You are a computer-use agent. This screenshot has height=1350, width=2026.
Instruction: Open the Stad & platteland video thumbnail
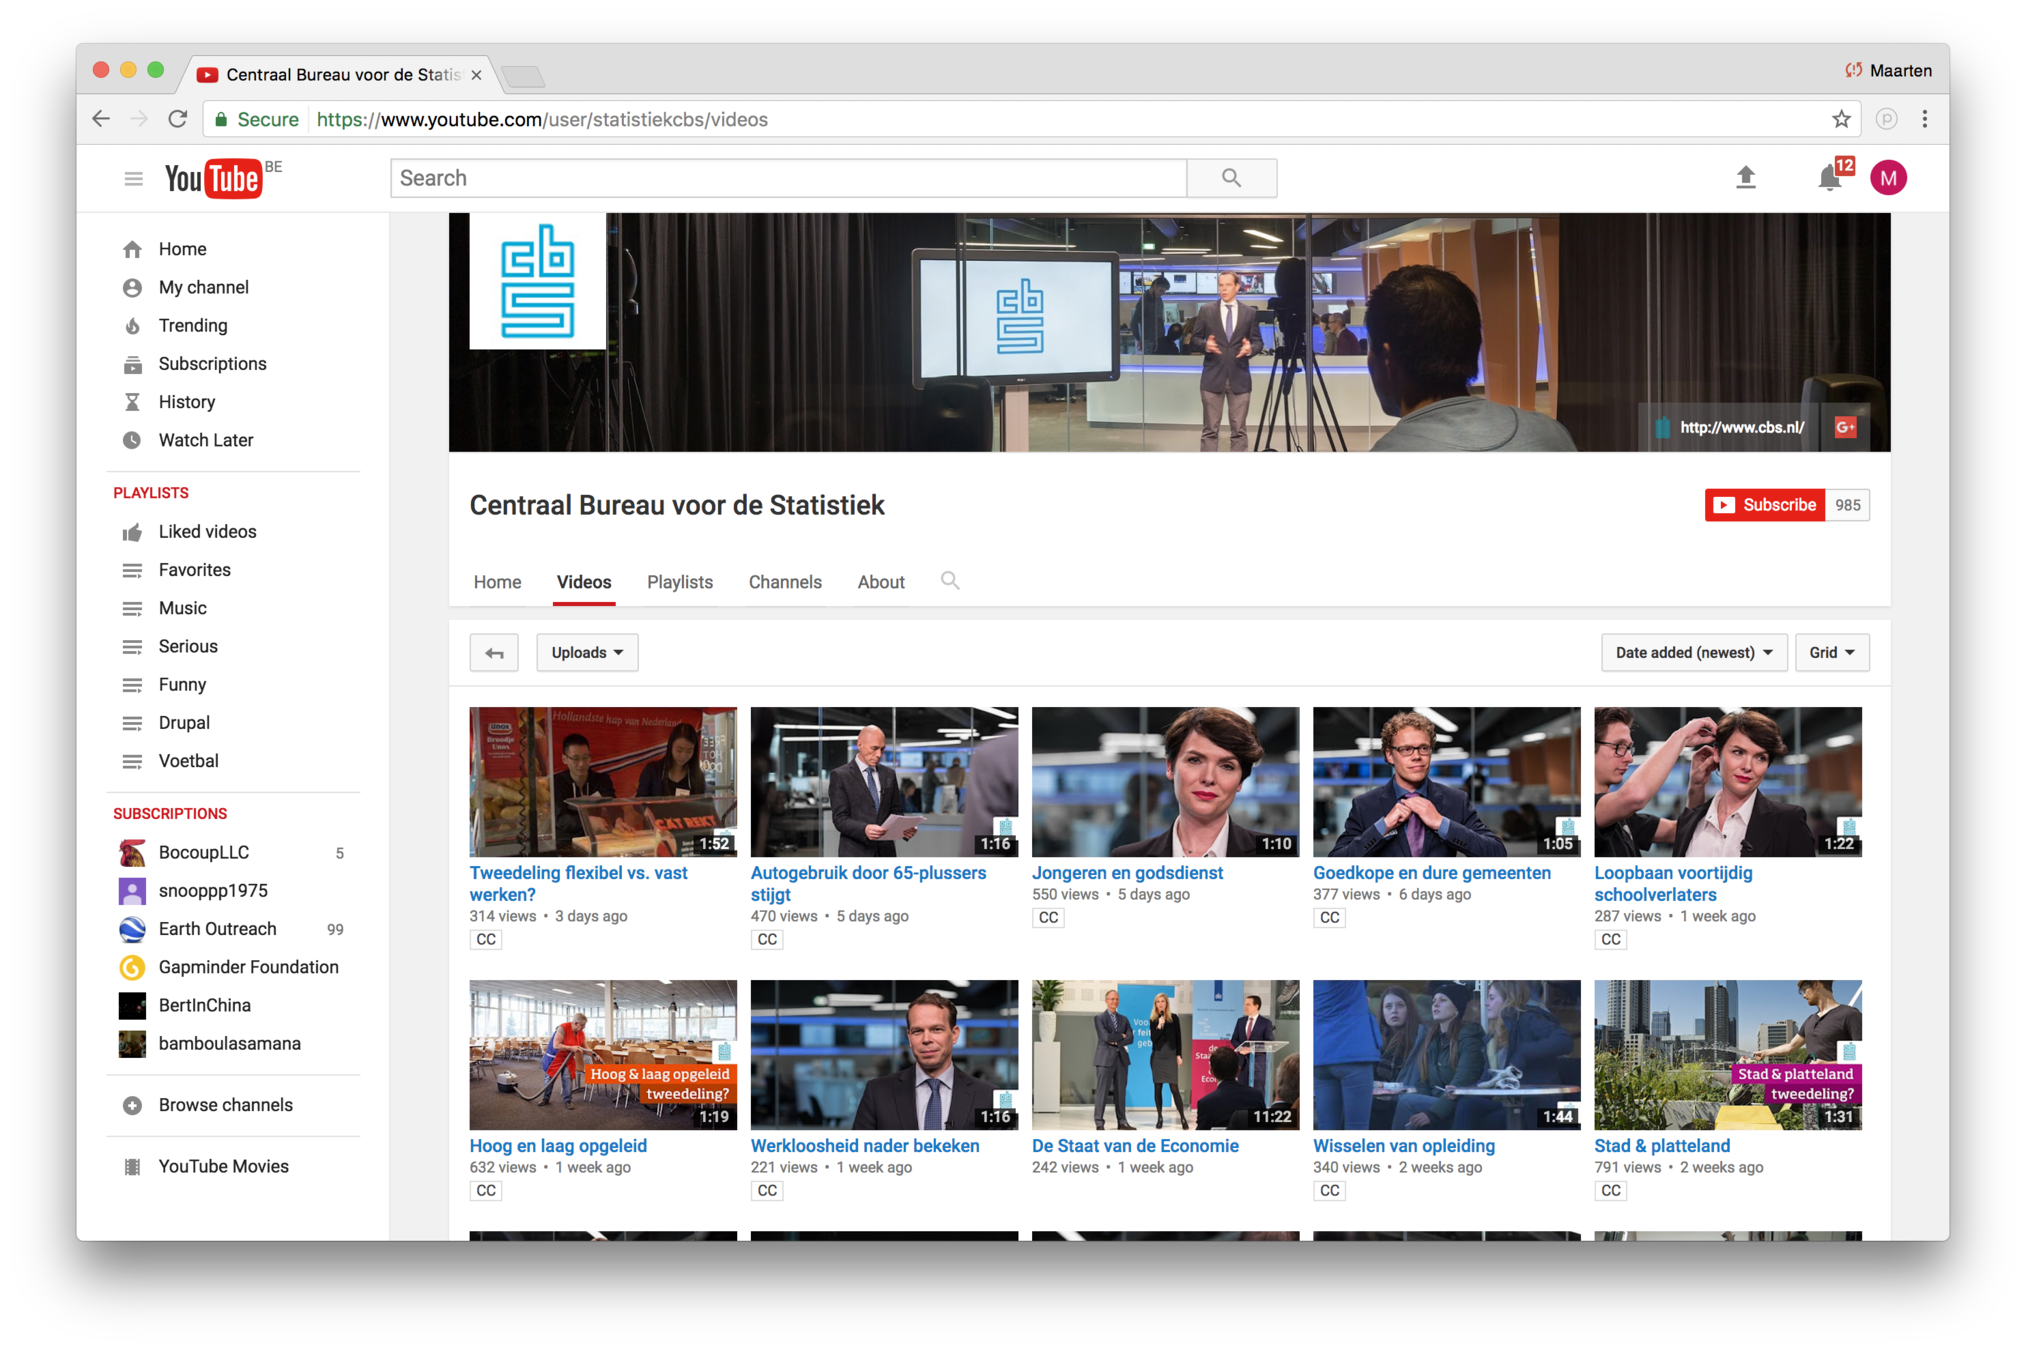[1727, 1055]
